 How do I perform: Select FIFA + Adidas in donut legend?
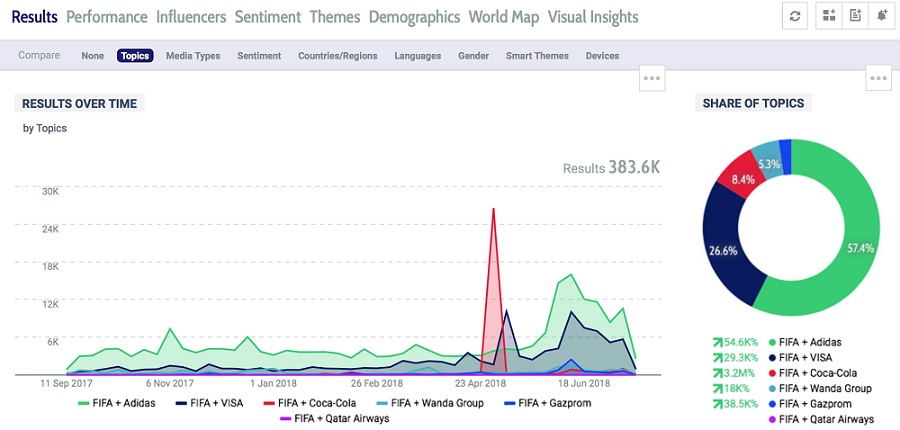tap(804, 342)
